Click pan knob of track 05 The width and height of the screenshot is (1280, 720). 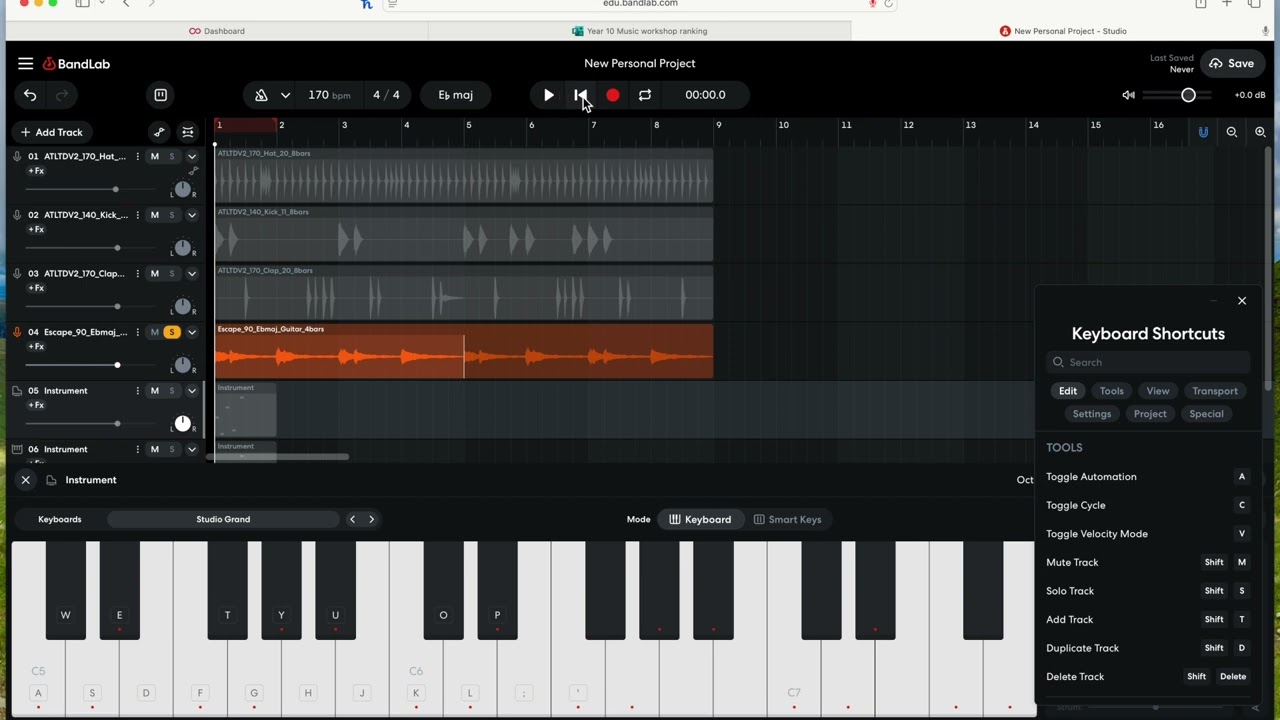coord(182,424)
